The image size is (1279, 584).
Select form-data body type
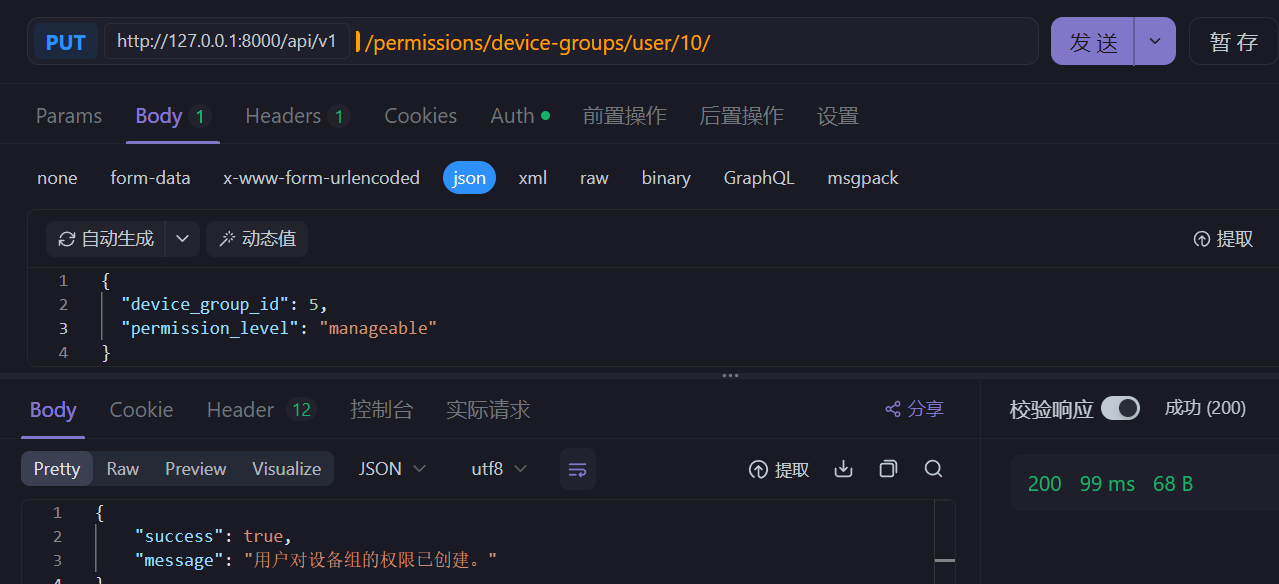(x=150, y=178)
